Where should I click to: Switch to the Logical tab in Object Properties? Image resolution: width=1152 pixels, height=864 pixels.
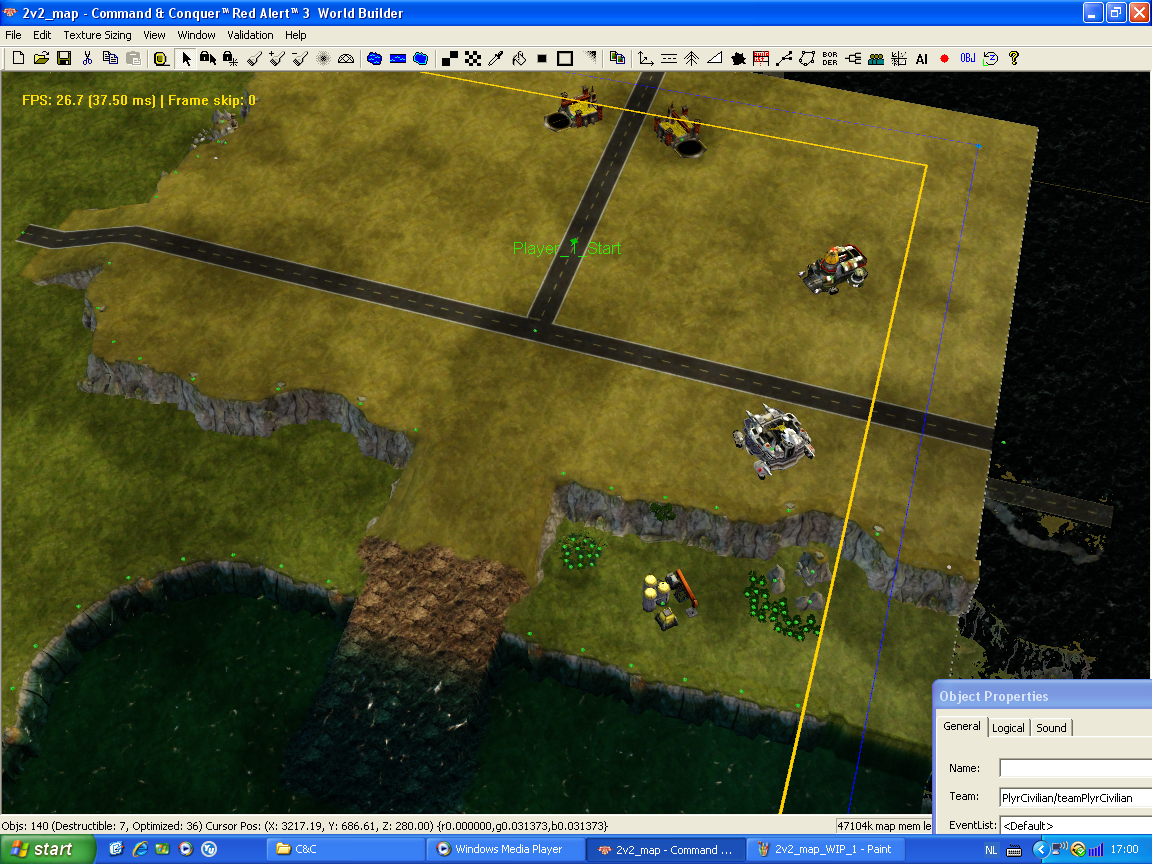pyautogui.click(x=1008, y=727)
